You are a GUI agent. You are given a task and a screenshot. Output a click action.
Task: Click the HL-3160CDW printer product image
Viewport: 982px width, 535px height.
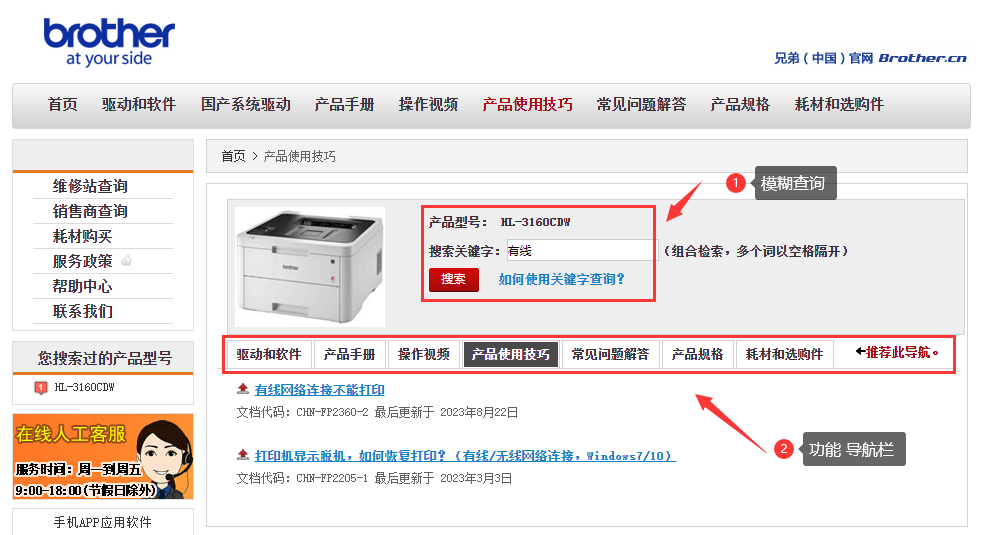(310, 267)
